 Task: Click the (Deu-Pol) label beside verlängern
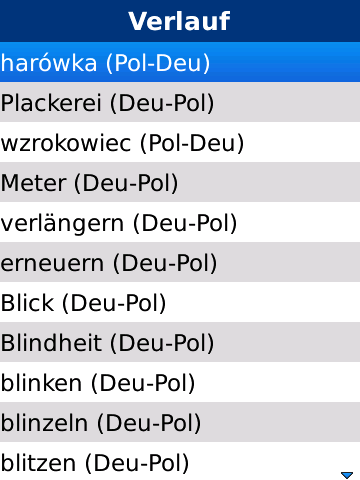185,223
